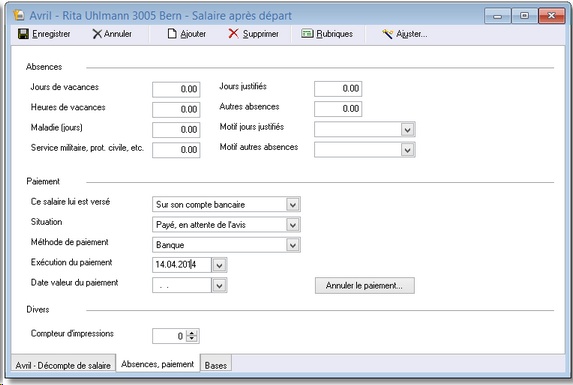Screen dimensions: 573x385
Task: Close the Salaire après départ window
Action: pyautogui.click(x=552, y=16)
